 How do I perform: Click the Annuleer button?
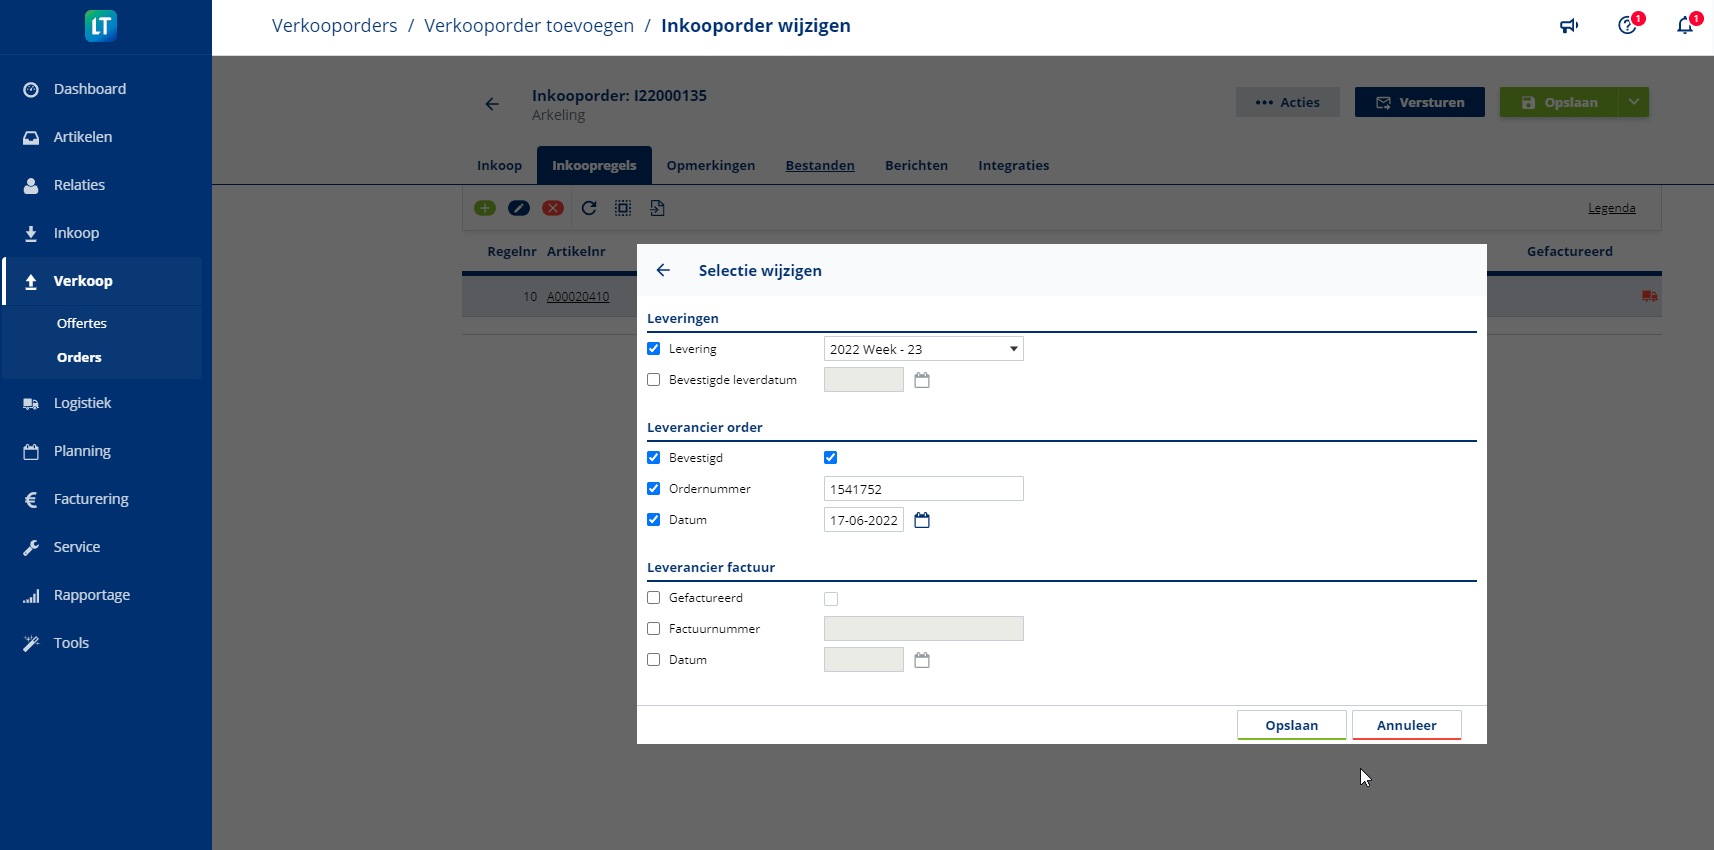pos(1406,725)
